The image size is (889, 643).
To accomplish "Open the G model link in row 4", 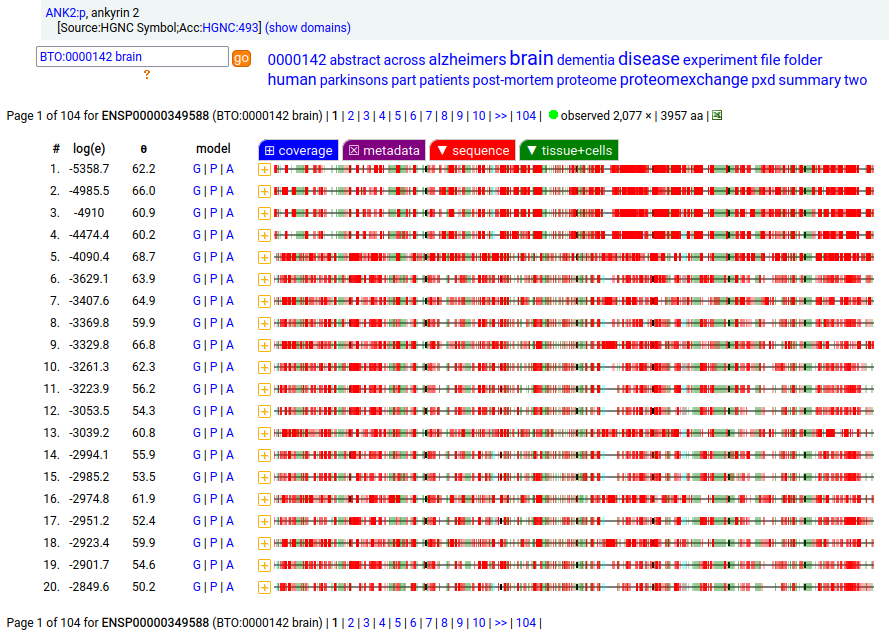I will pyautogui.click(x=197, y=235).
